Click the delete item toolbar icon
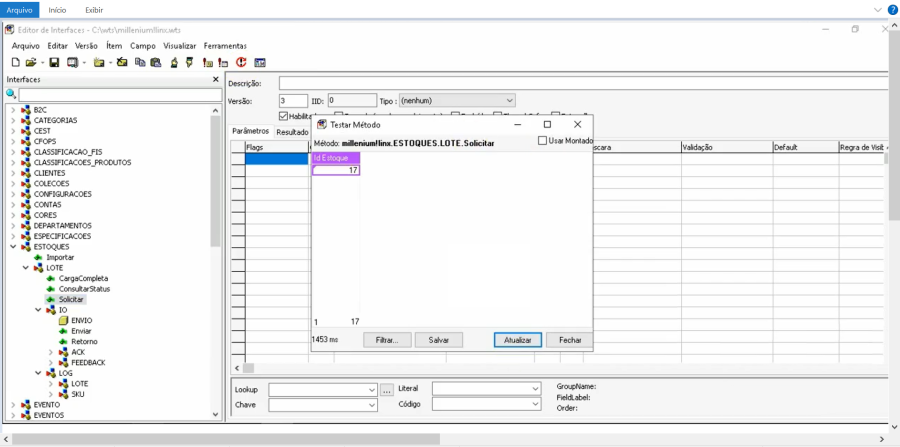900x447 pixels. 122,63
